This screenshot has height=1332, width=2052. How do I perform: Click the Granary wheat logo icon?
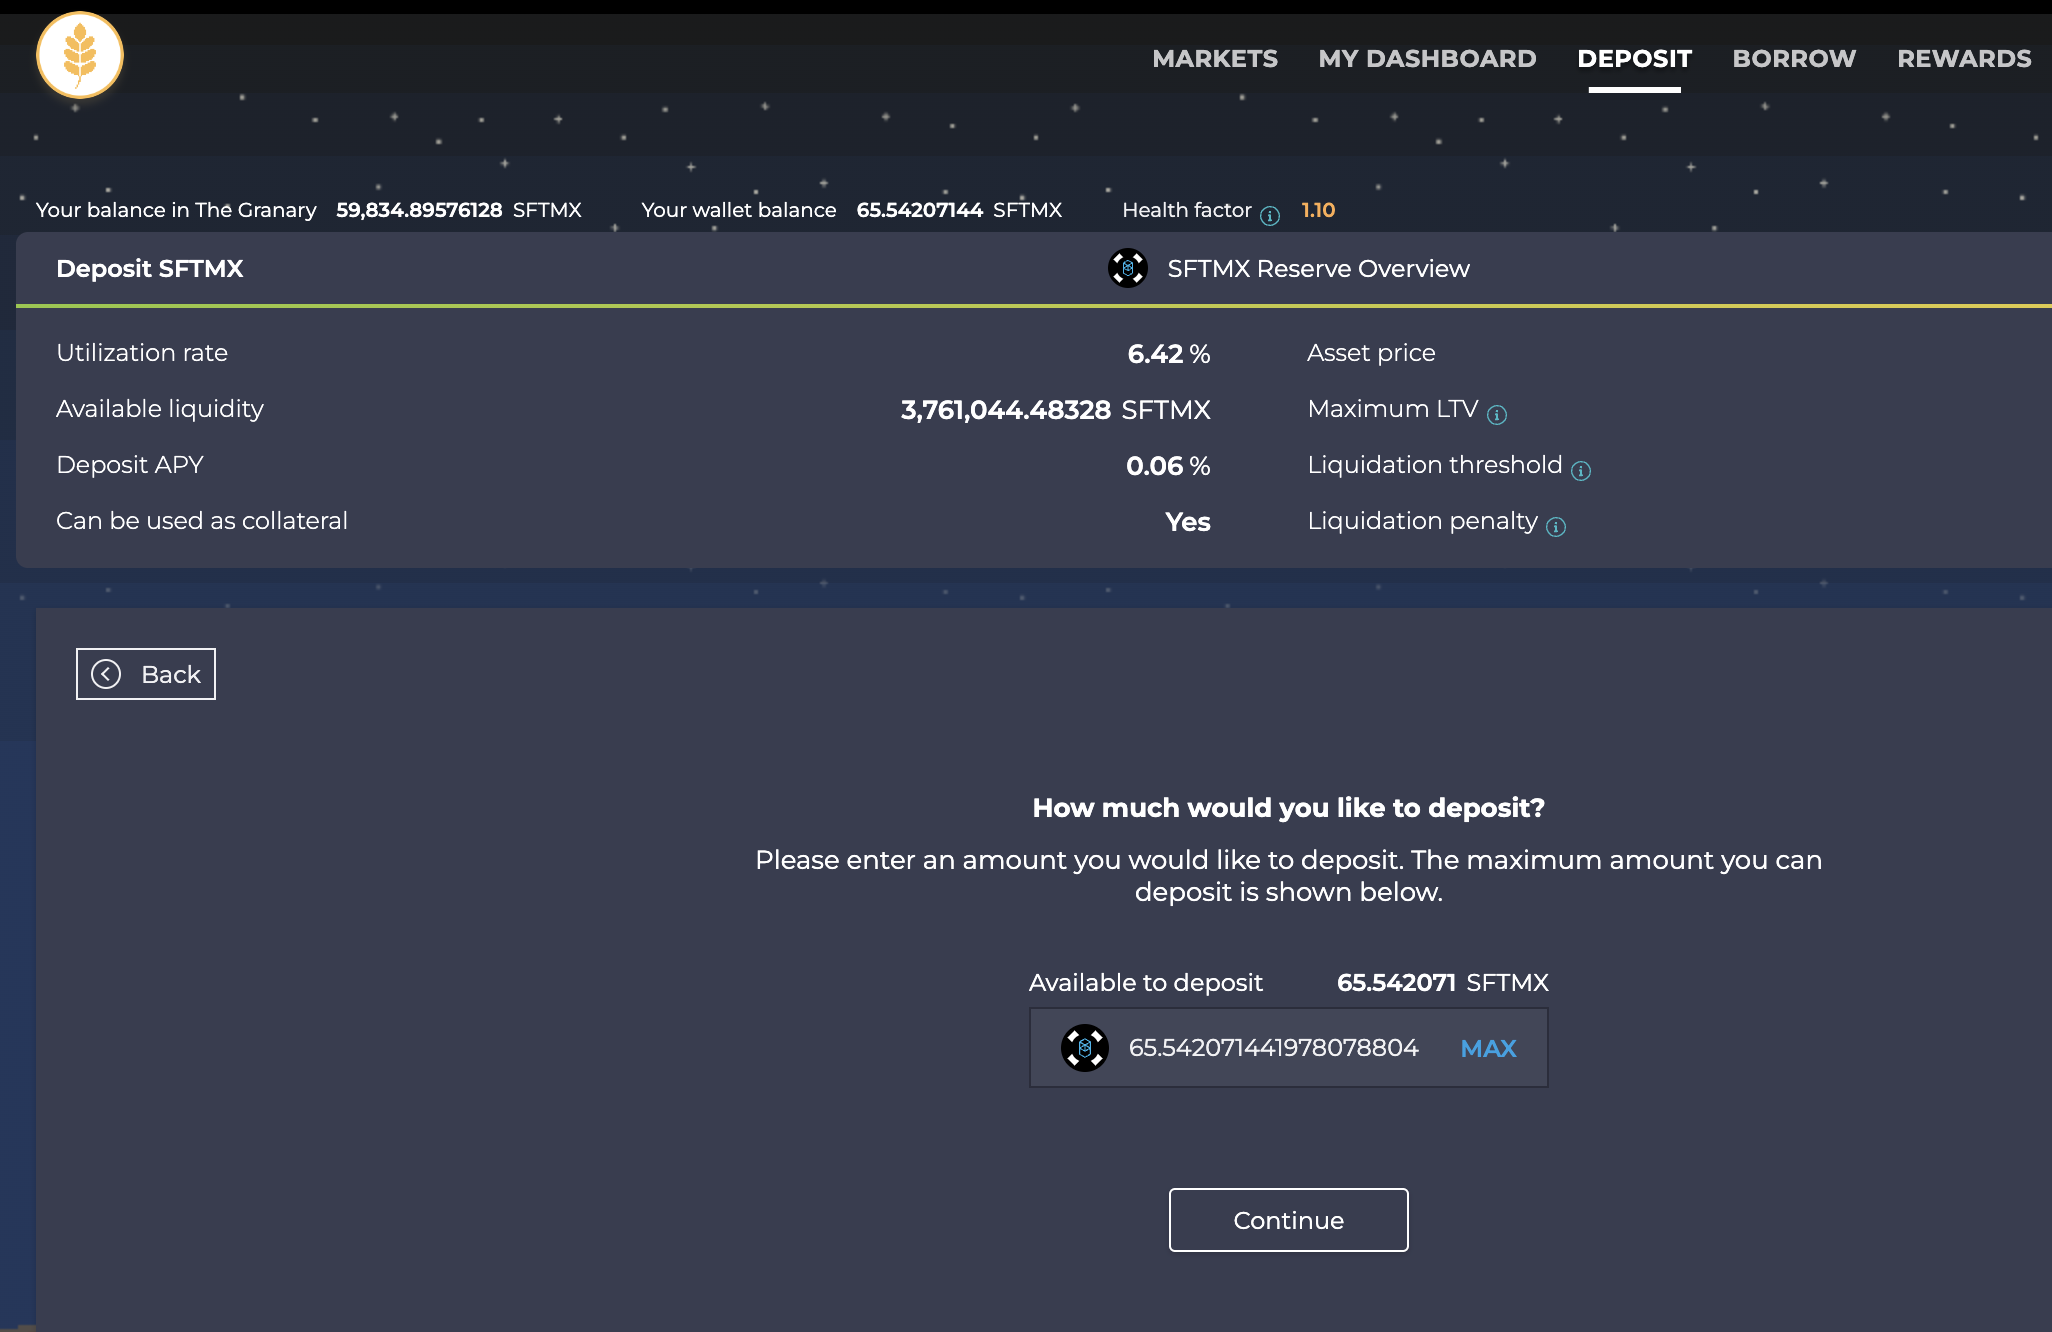[80, 55]
